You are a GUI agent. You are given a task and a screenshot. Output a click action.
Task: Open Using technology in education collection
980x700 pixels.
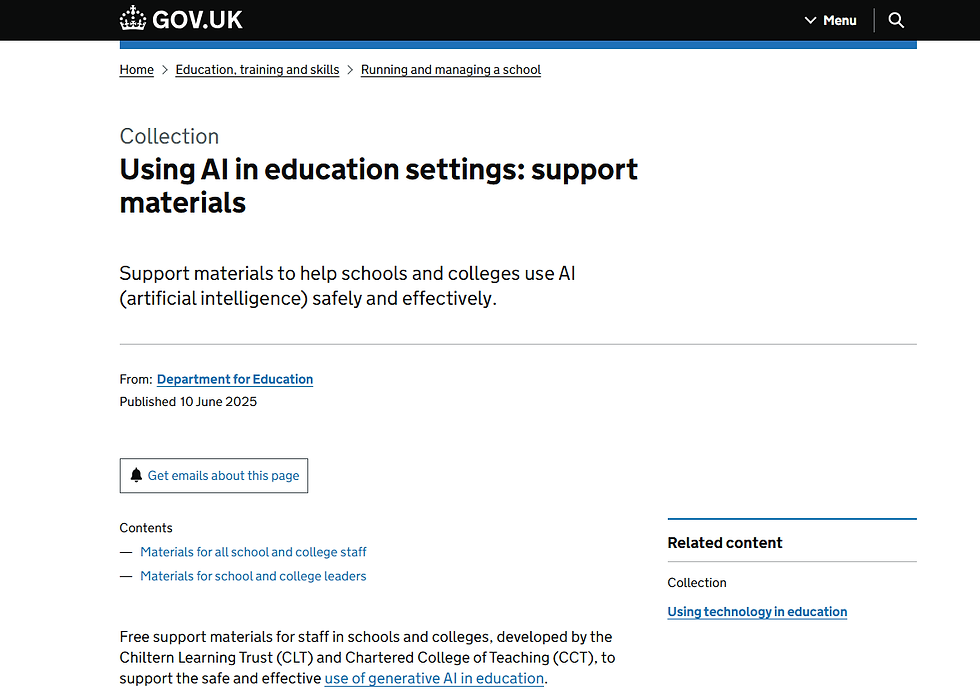(757, 611)
